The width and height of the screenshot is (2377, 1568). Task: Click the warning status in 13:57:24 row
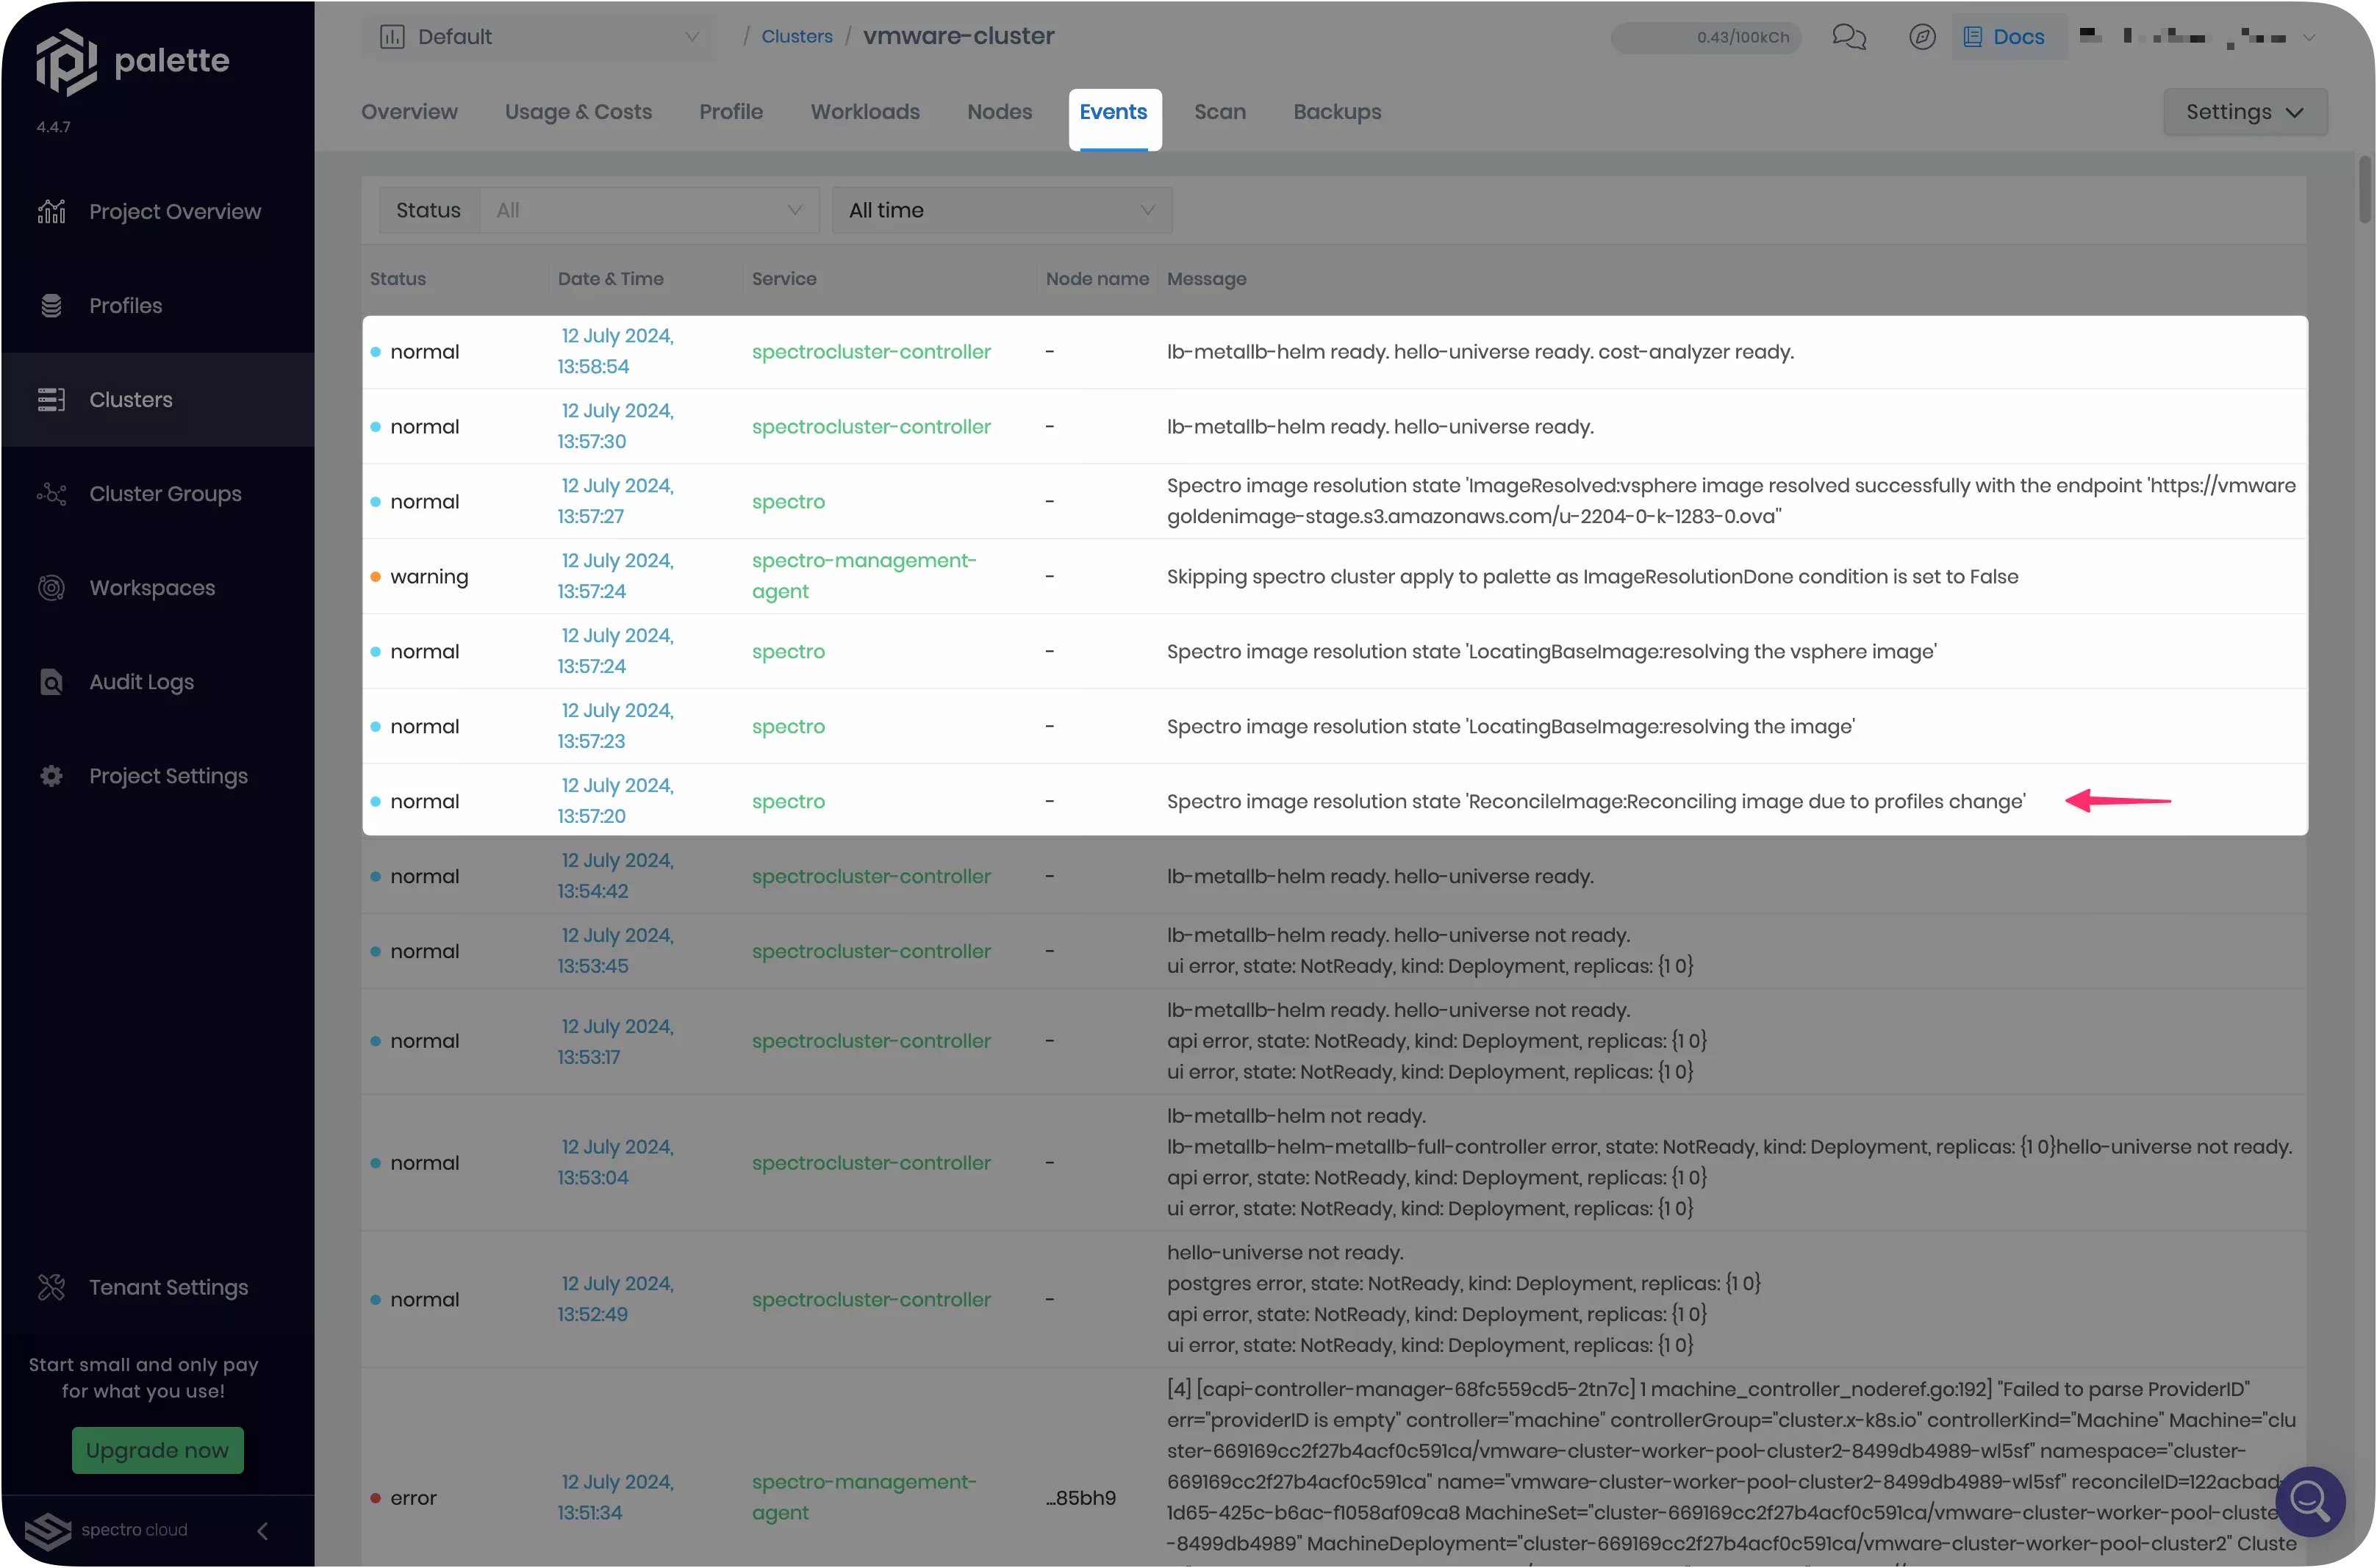pos(429,577)
